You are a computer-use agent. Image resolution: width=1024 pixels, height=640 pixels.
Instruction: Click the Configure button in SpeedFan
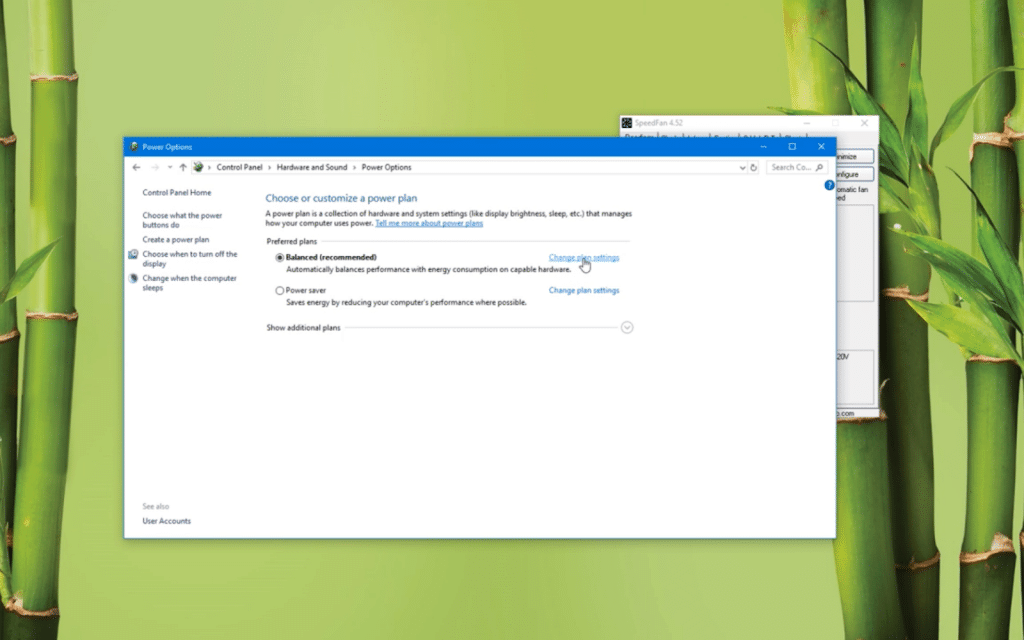pyautogui.click(x=856, y=174)
